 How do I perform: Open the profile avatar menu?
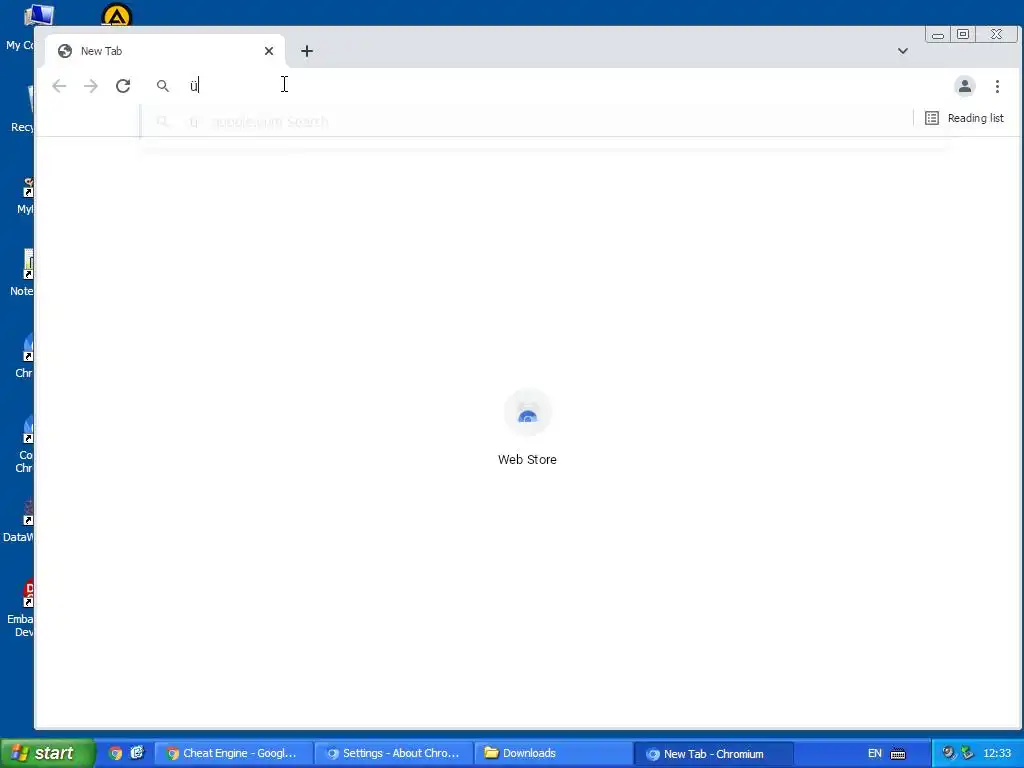[965, 86]
